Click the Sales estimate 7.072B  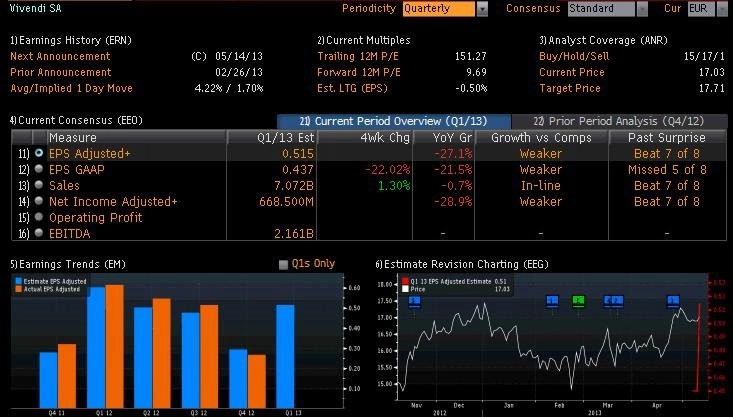pos(294,185)
